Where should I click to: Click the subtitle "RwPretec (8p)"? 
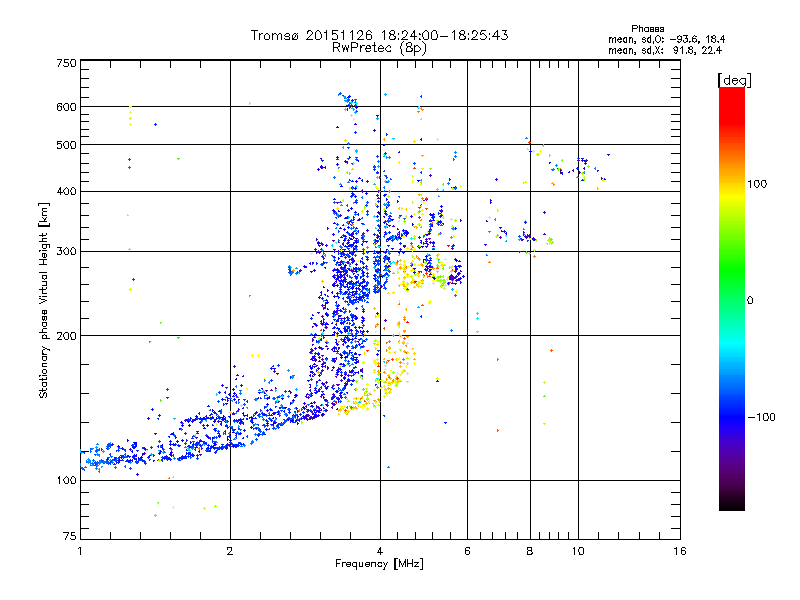click(379, 48)
